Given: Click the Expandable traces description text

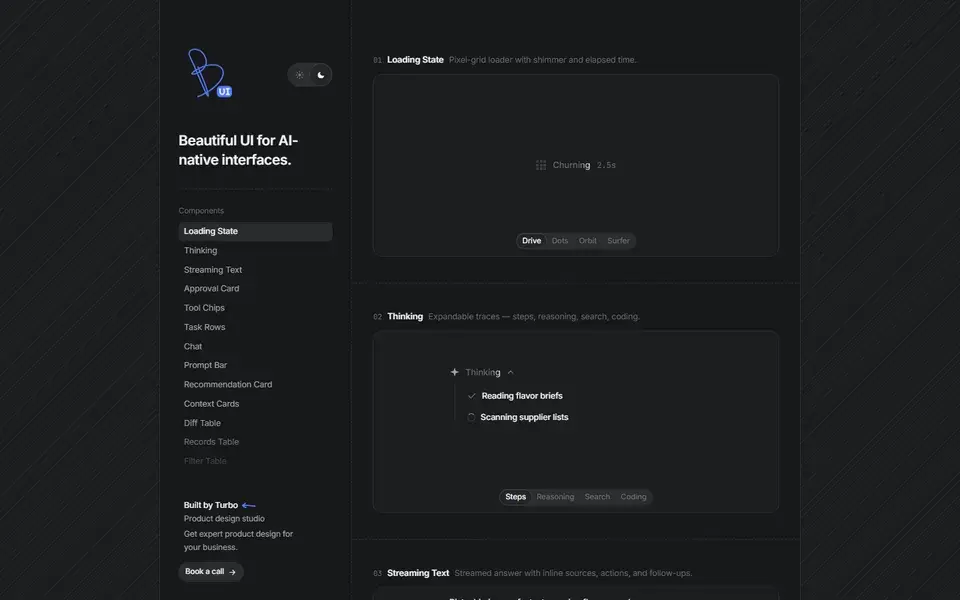Looking at the screenshot, I should click(x=534, y=317).
